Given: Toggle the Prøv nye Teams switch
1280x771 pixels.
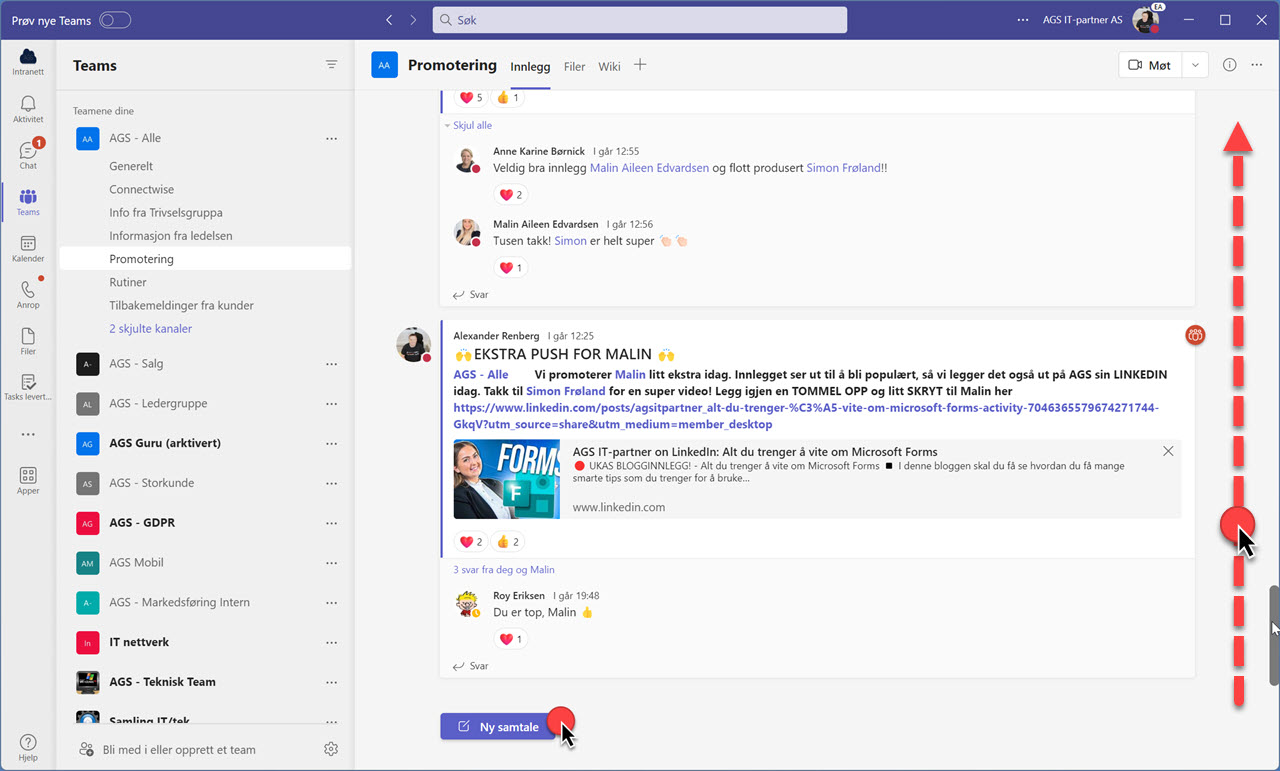Looking at the screenshot, I should [113, 19].
